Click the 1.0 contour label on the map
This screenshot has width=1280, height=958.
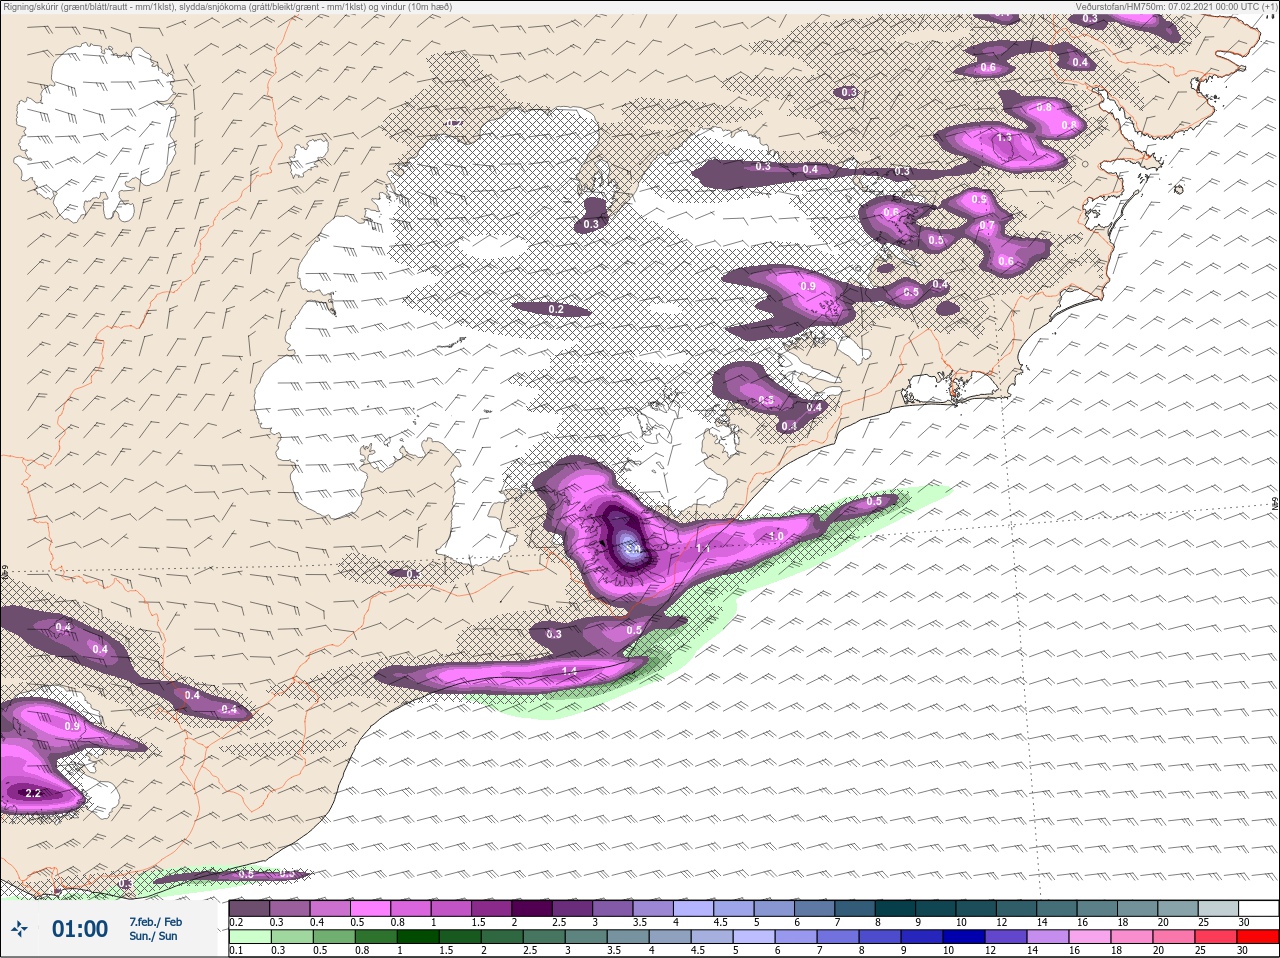click(776, 536)
